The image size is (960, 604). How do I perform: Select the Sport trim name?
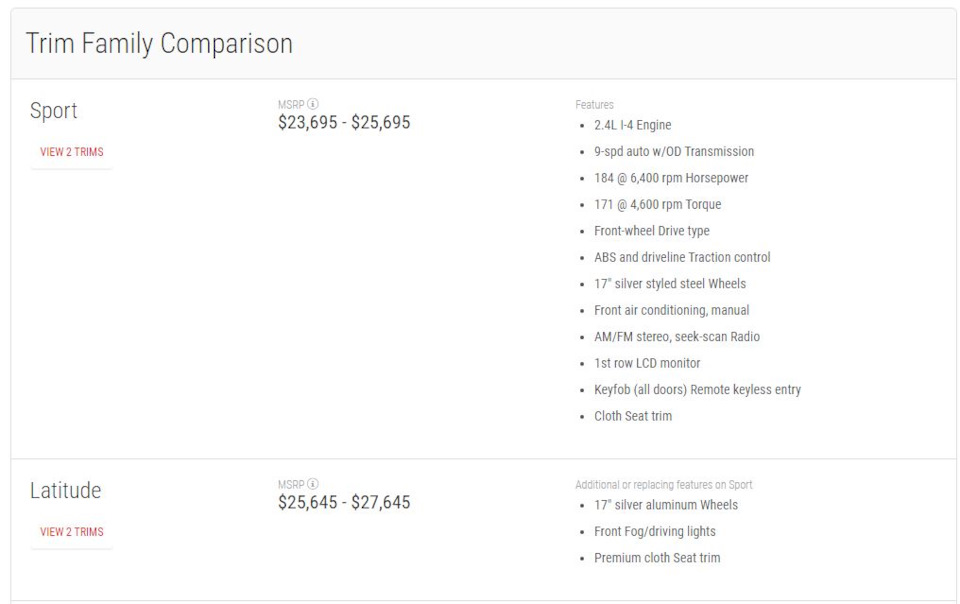pyautogui.click(x=54, y=111)
